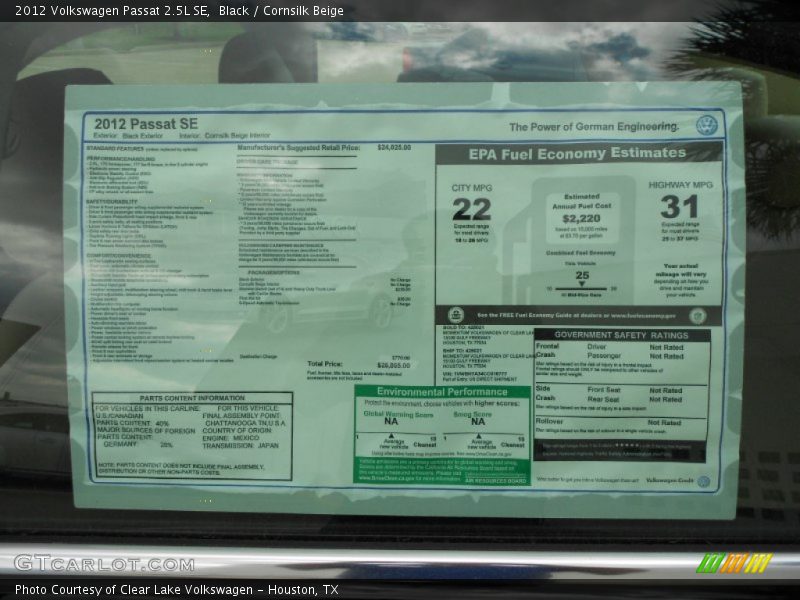Click "Not Rated" in the Front Seat row

(x=665, y=390)
